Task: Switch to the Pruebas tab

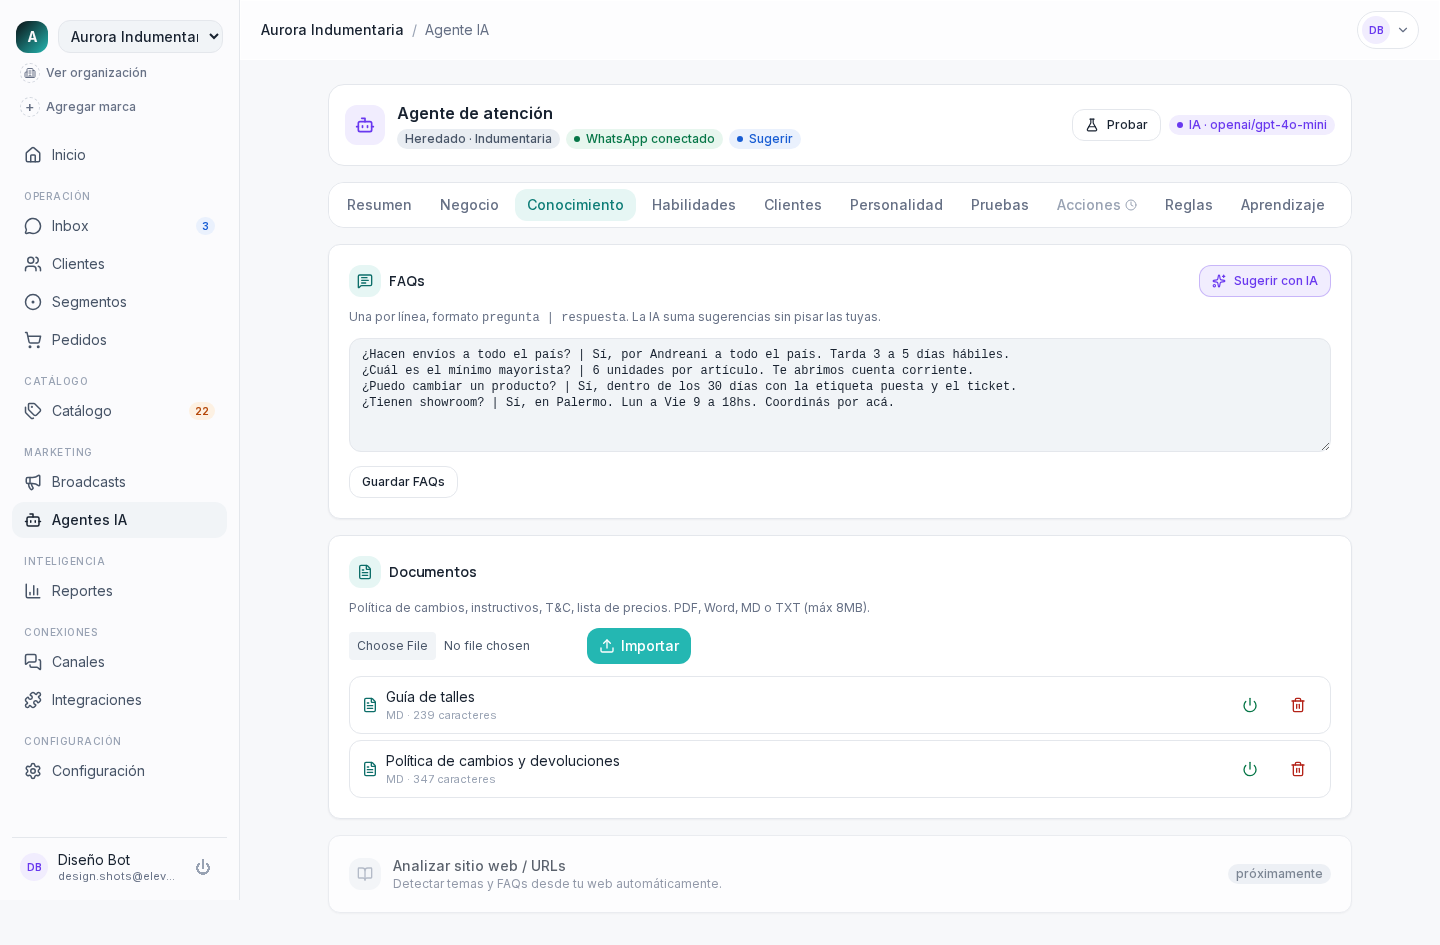Action: 1000,205
